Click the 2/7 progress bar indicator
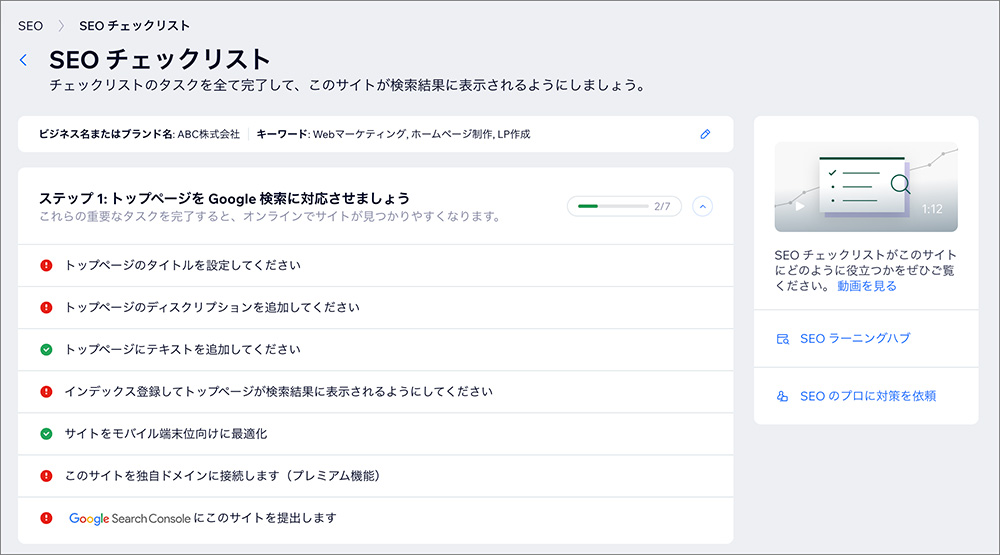Screen dimensions: 1000x555 point(624,207)
